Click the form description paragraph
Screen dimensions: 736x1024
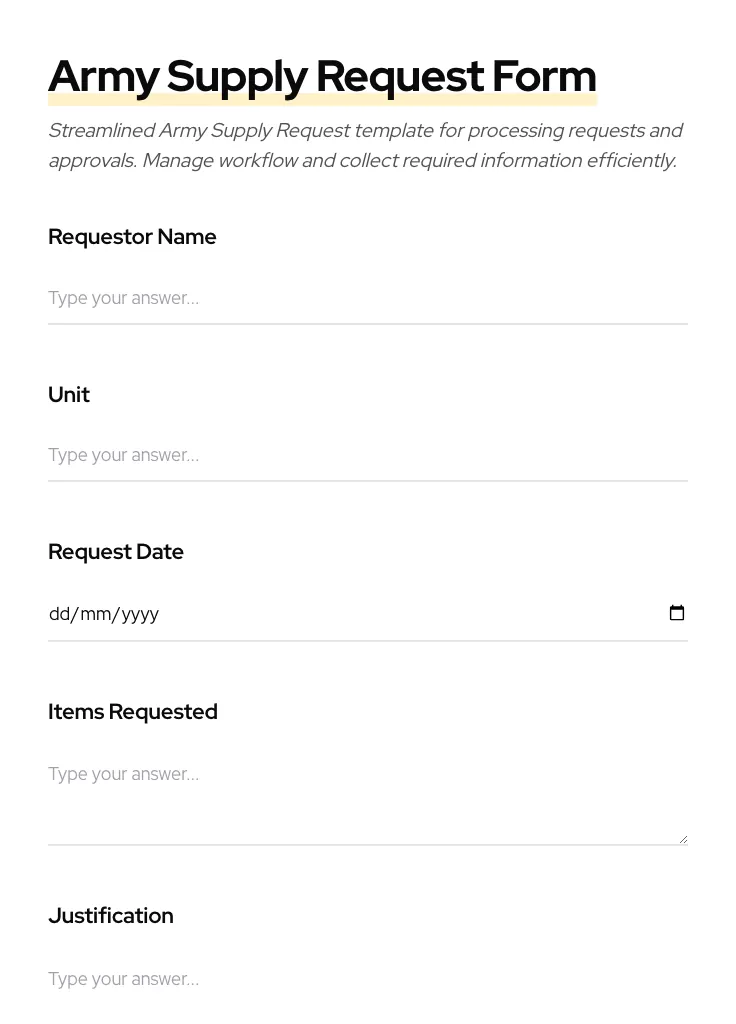[365, 146]
